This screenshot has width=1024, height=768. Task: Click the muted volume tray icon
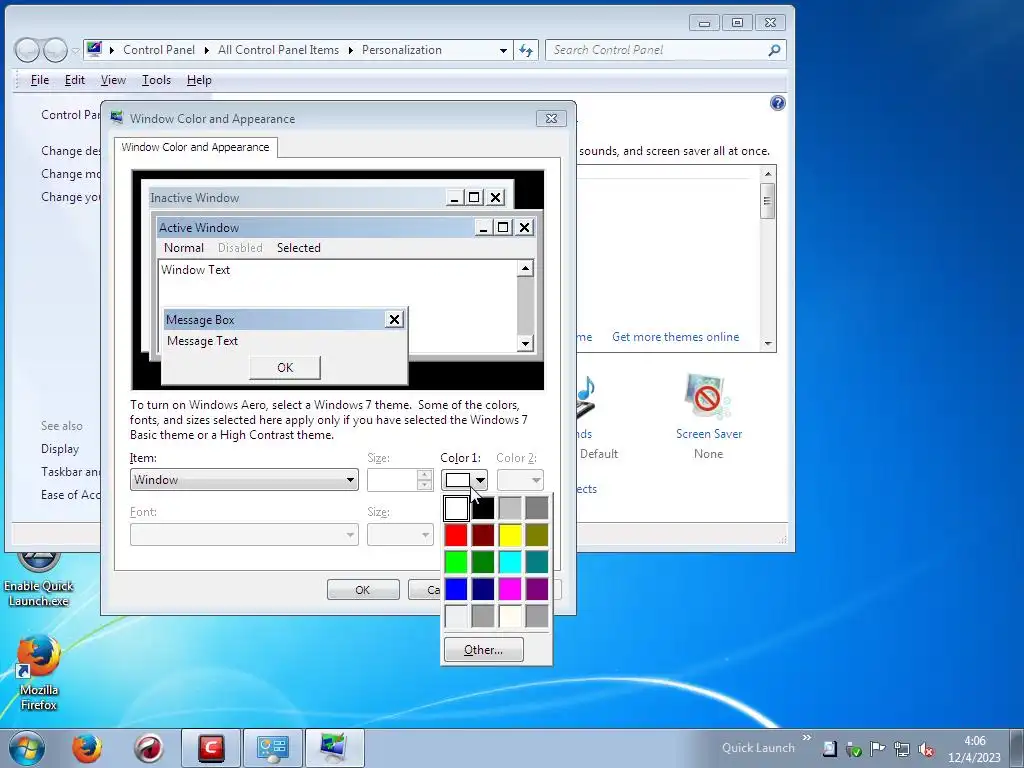pyautogui.click(x=925, y=749)
